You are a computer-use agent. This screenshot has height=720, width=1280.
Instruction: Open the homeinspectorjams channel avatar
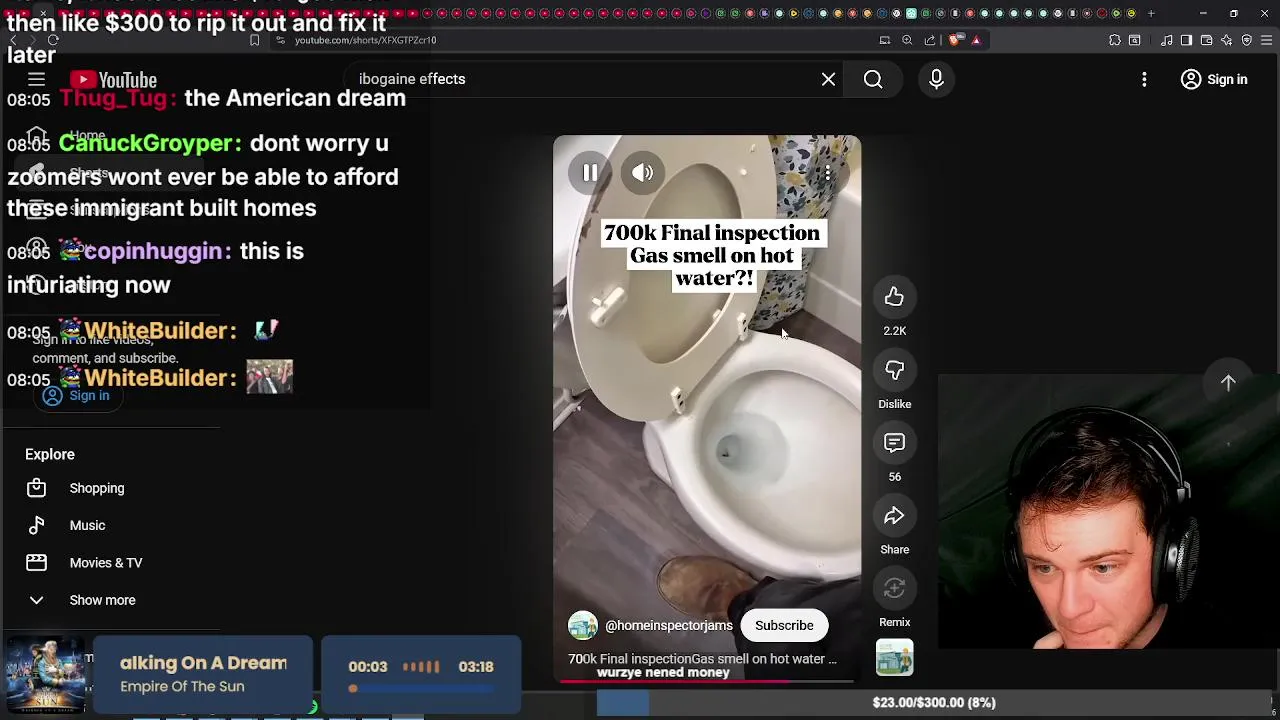pyautogui.click(x=582, y=625)
